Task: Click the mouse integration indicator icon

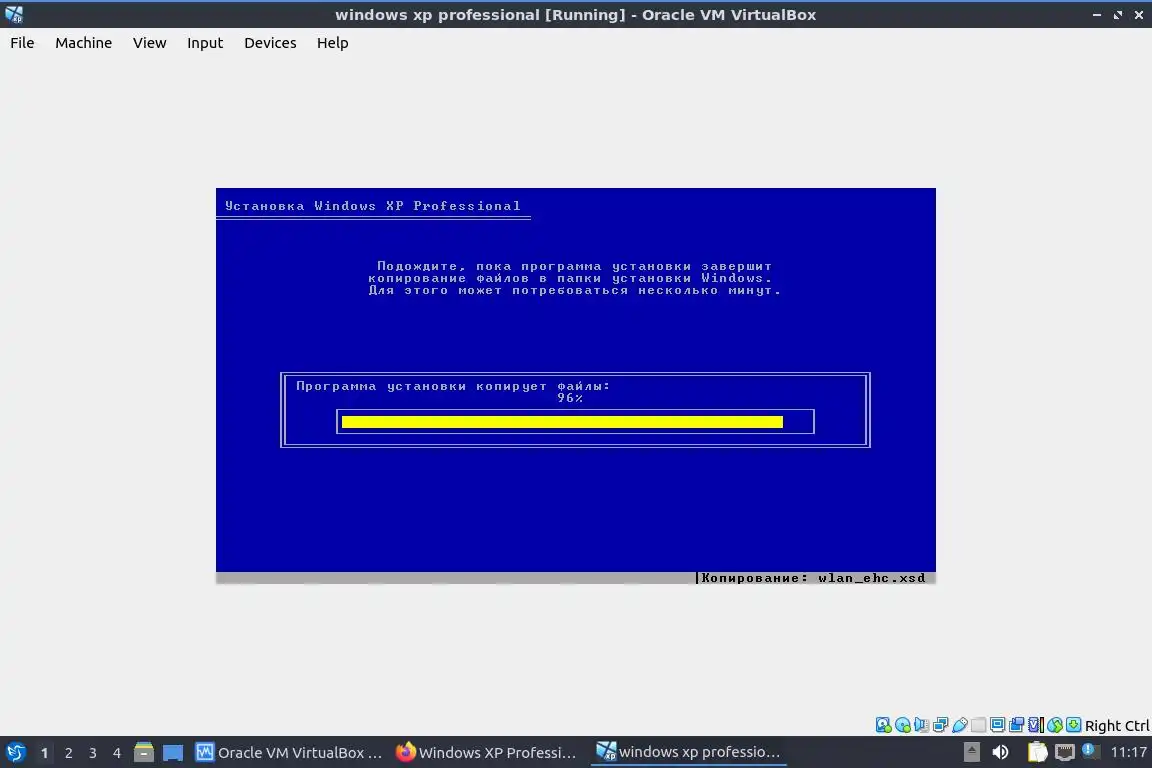Action: (x=1055, y=725)
